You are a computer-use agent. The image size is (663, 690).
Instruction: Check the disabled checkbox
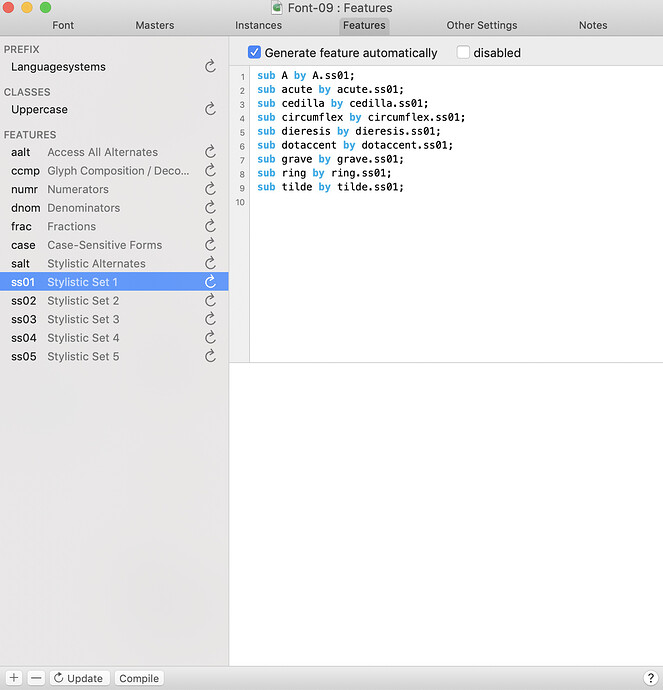463,52
